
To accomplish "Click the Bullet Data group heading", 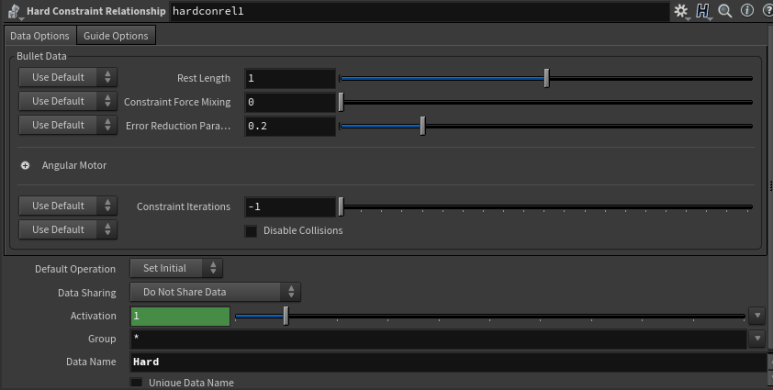I will (41, 56).
